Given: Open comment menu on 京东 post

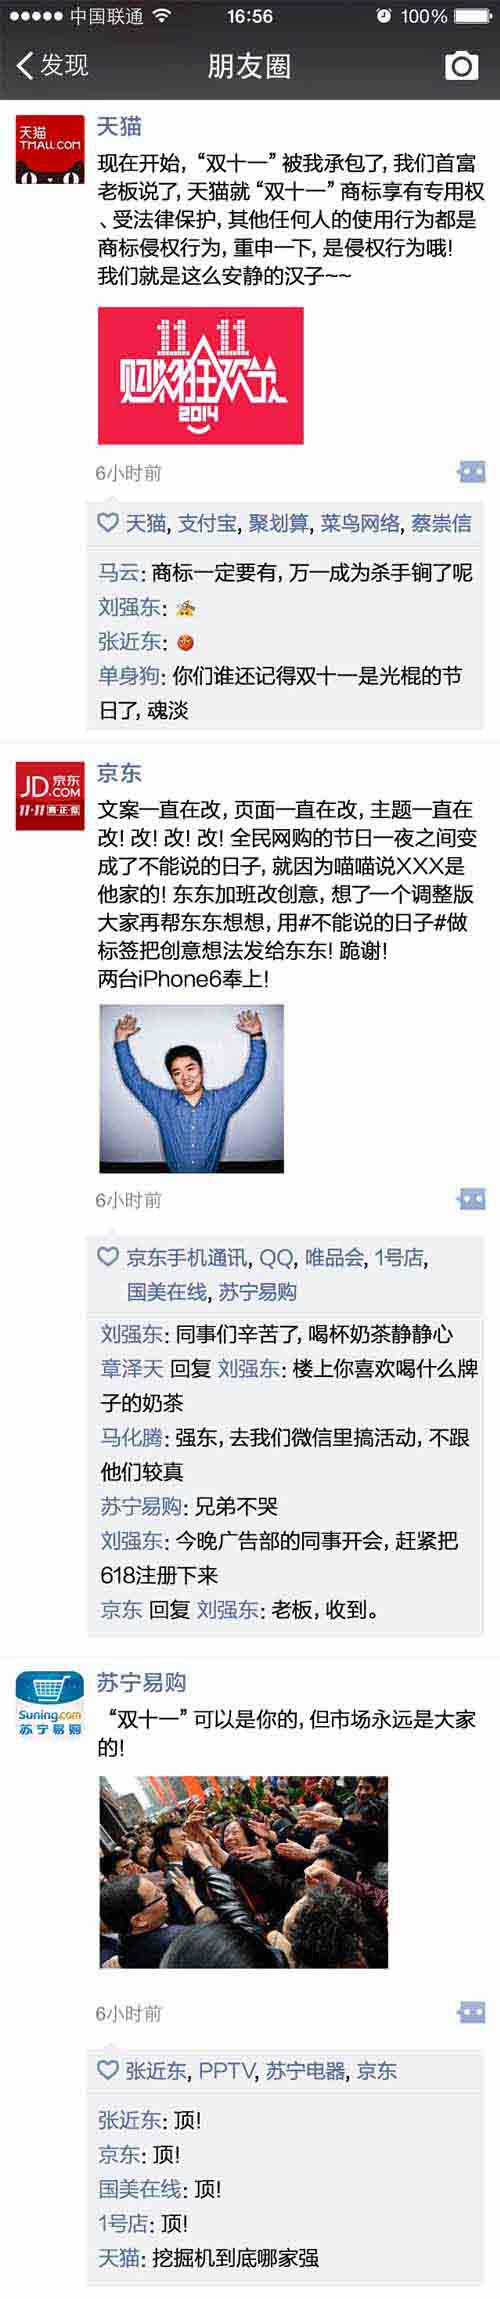Looking at the screenshot, I should pos(471,1199).
